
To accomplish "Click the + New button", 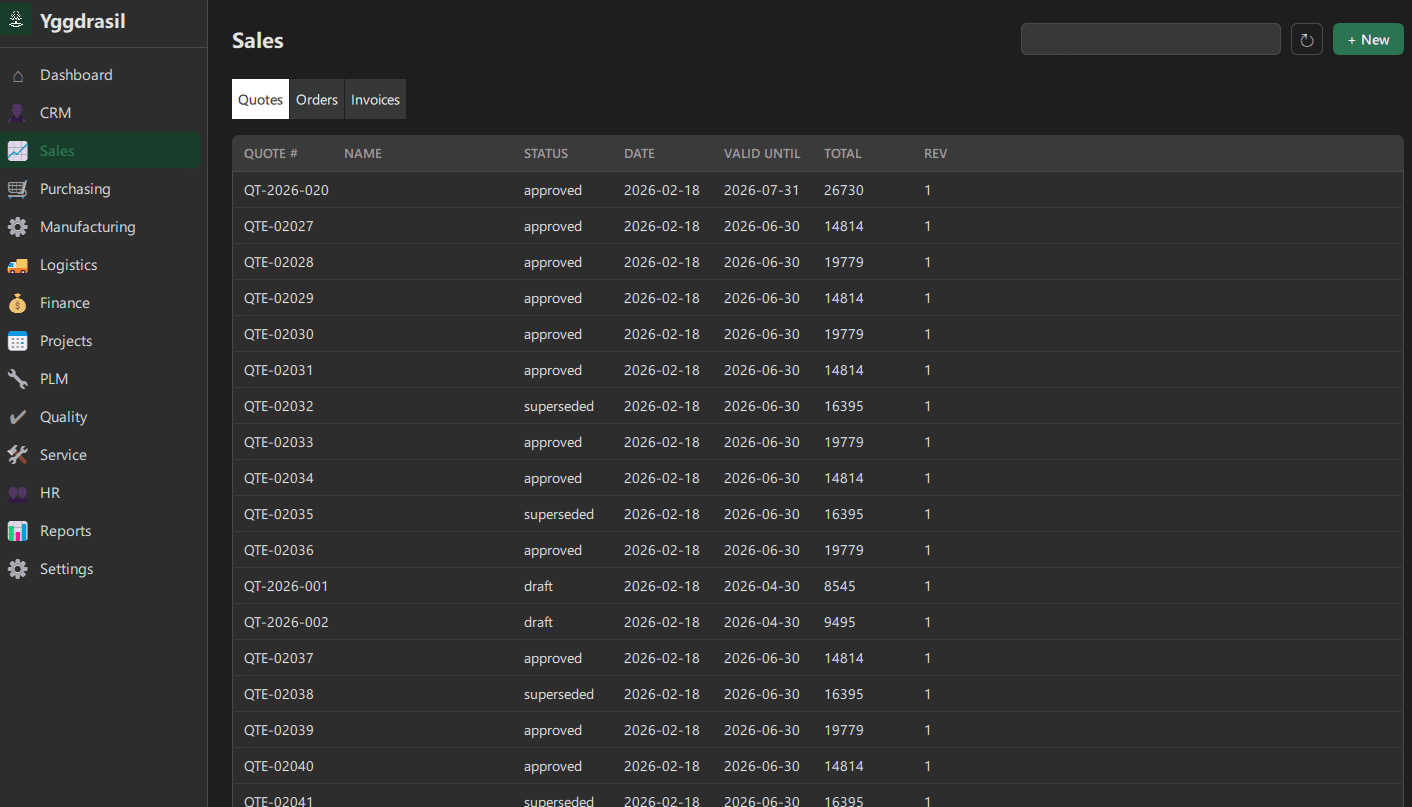I will [1368, 39].
